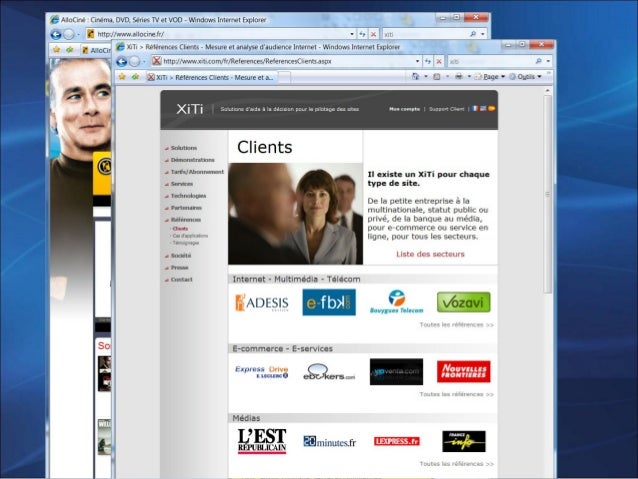
Task: Open Références in the left navigation
Action: pyautogui.click(x=186, y=220)
